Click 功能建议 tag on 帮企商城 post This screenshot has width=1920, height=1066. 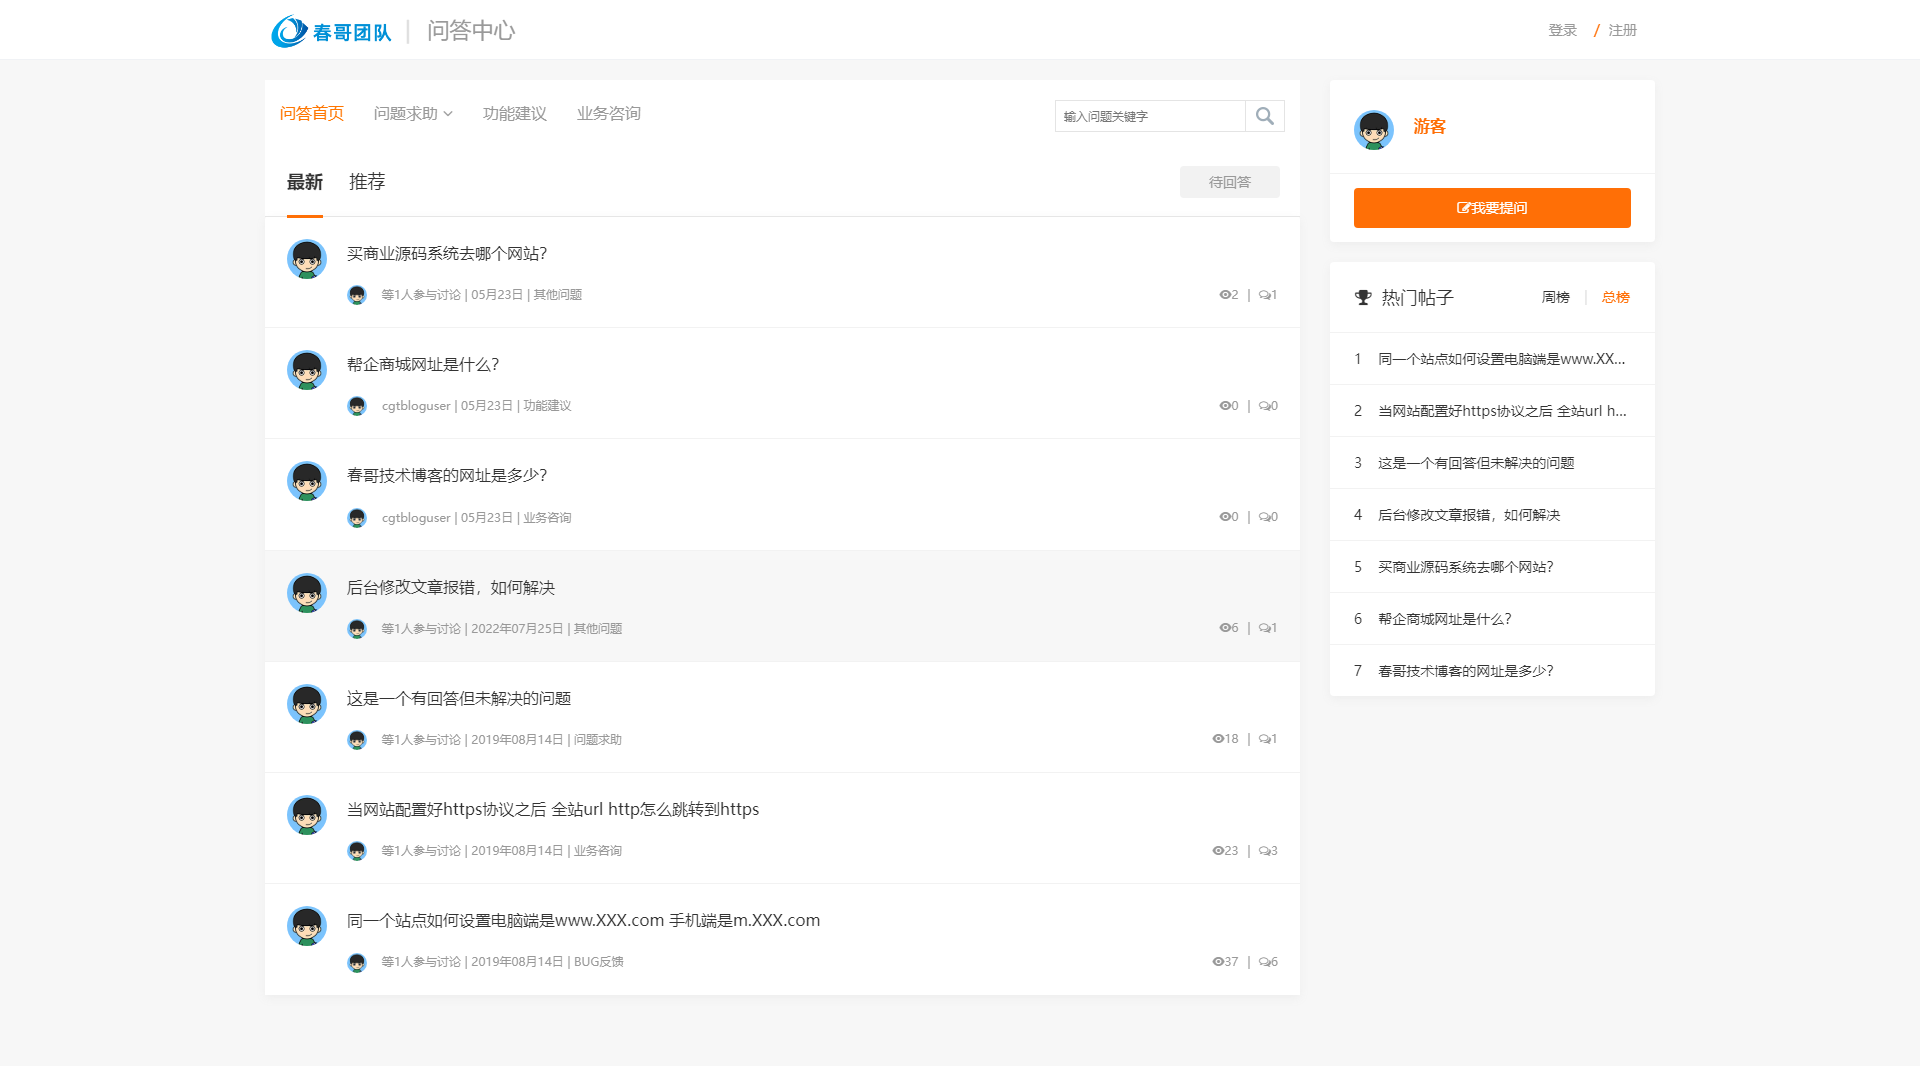coord(547,406)
